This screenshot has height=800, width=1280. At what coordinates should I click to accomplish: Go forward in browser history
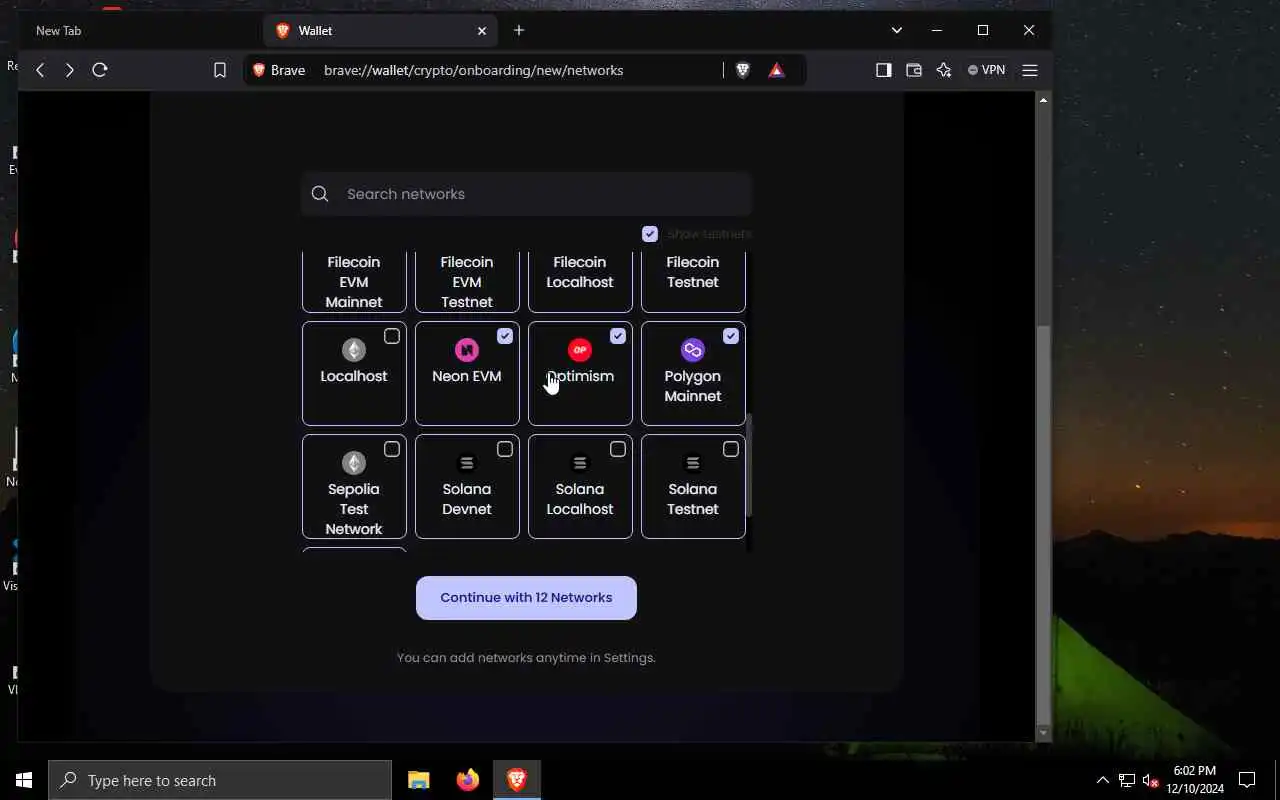tap(69, 70)
